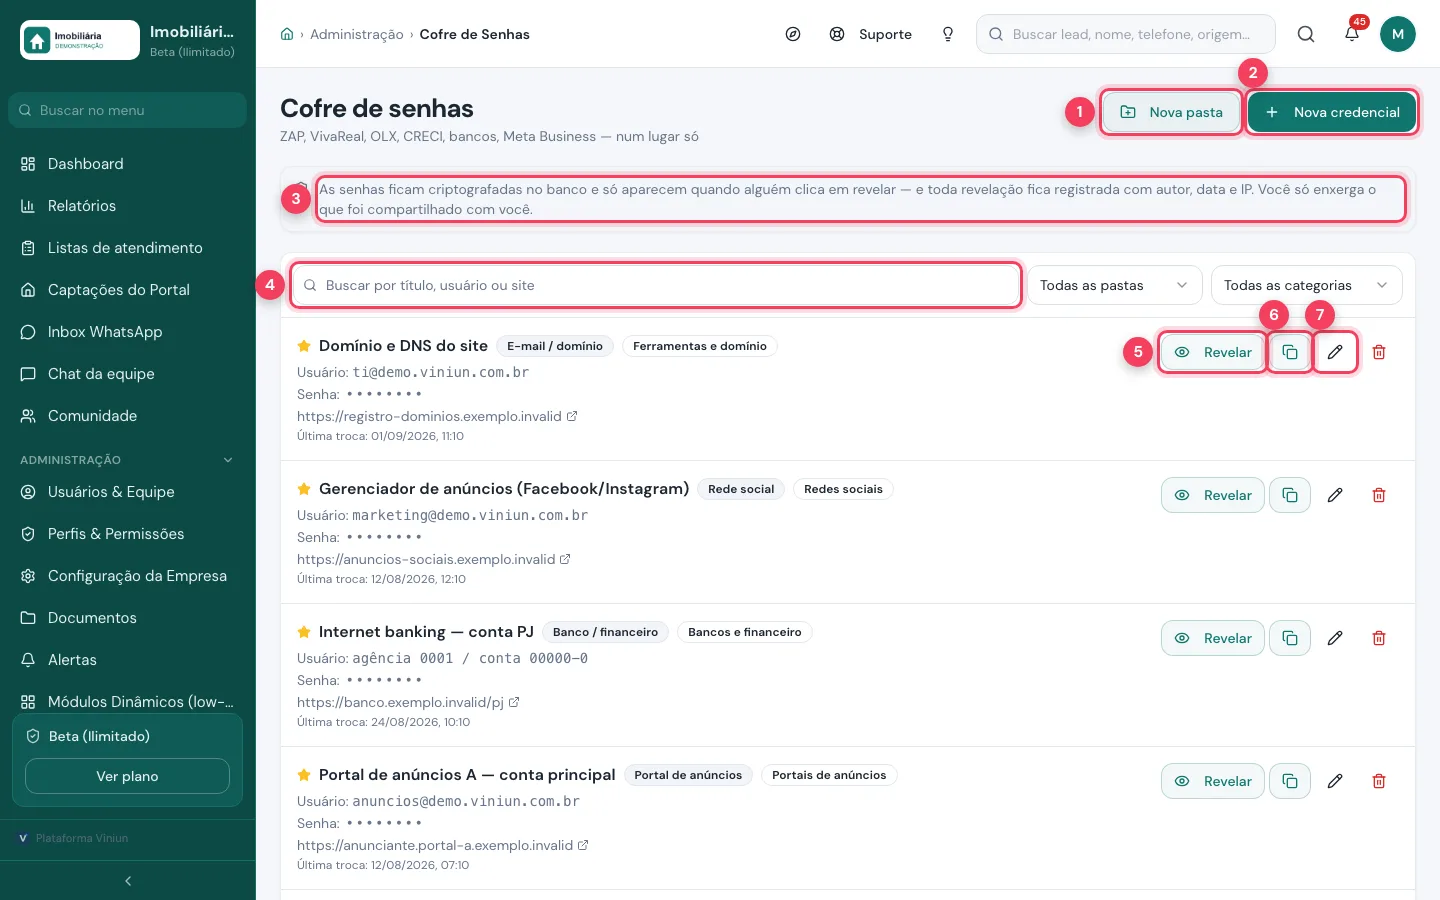Delete the Domínio e DNS do site credential

point(1379,352)
